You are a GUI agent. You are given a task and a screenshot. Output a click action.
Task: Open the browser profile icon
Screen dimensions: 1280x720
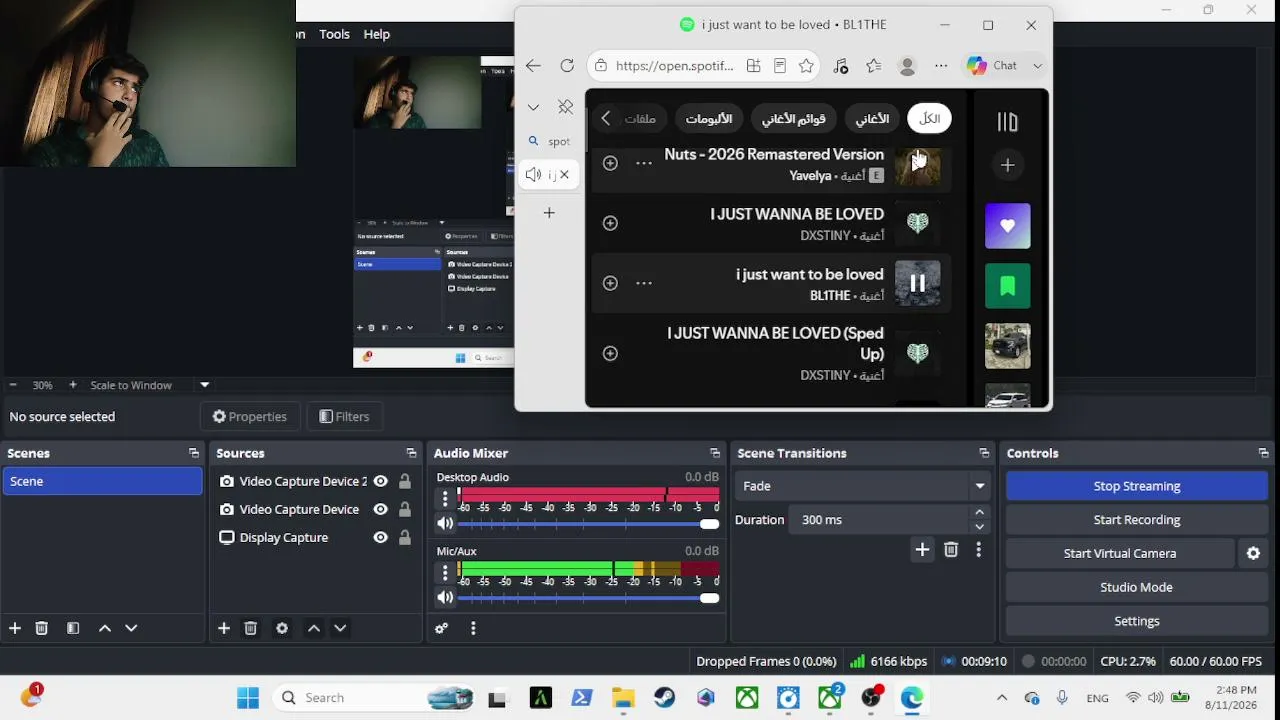(908, 66)
